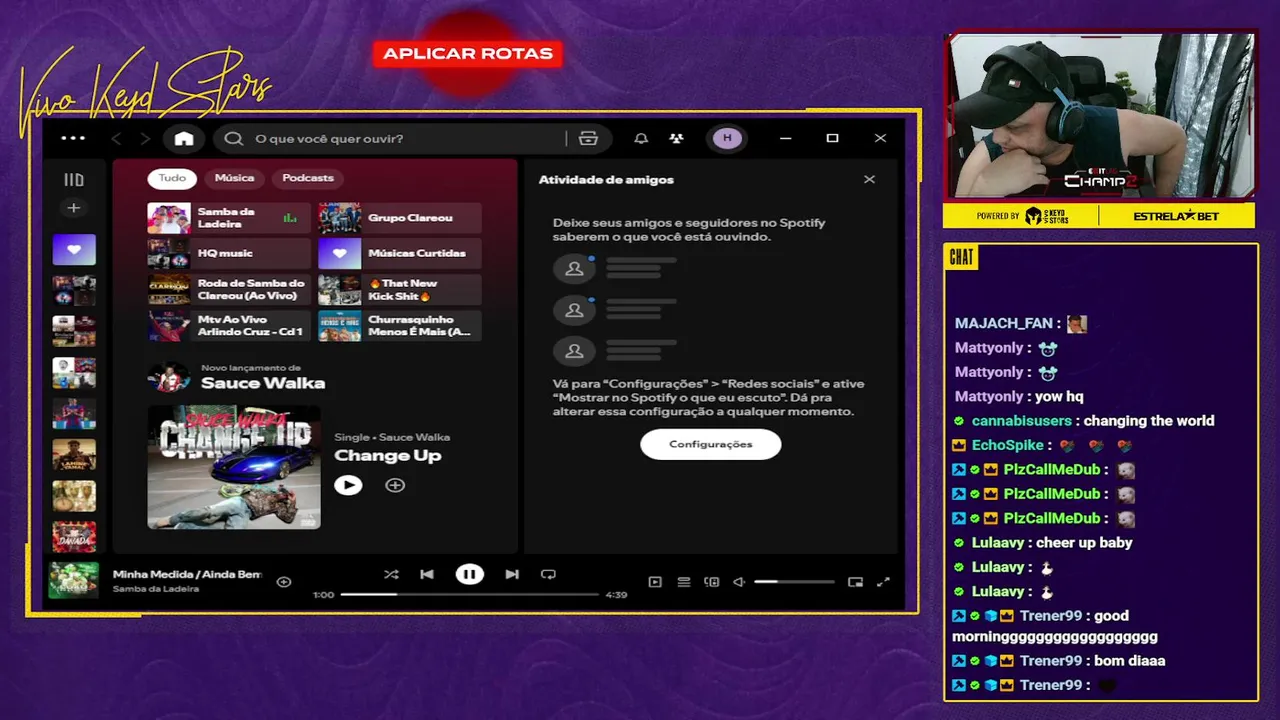Pause the current song

pyautogui.click(x=469, y=574)
